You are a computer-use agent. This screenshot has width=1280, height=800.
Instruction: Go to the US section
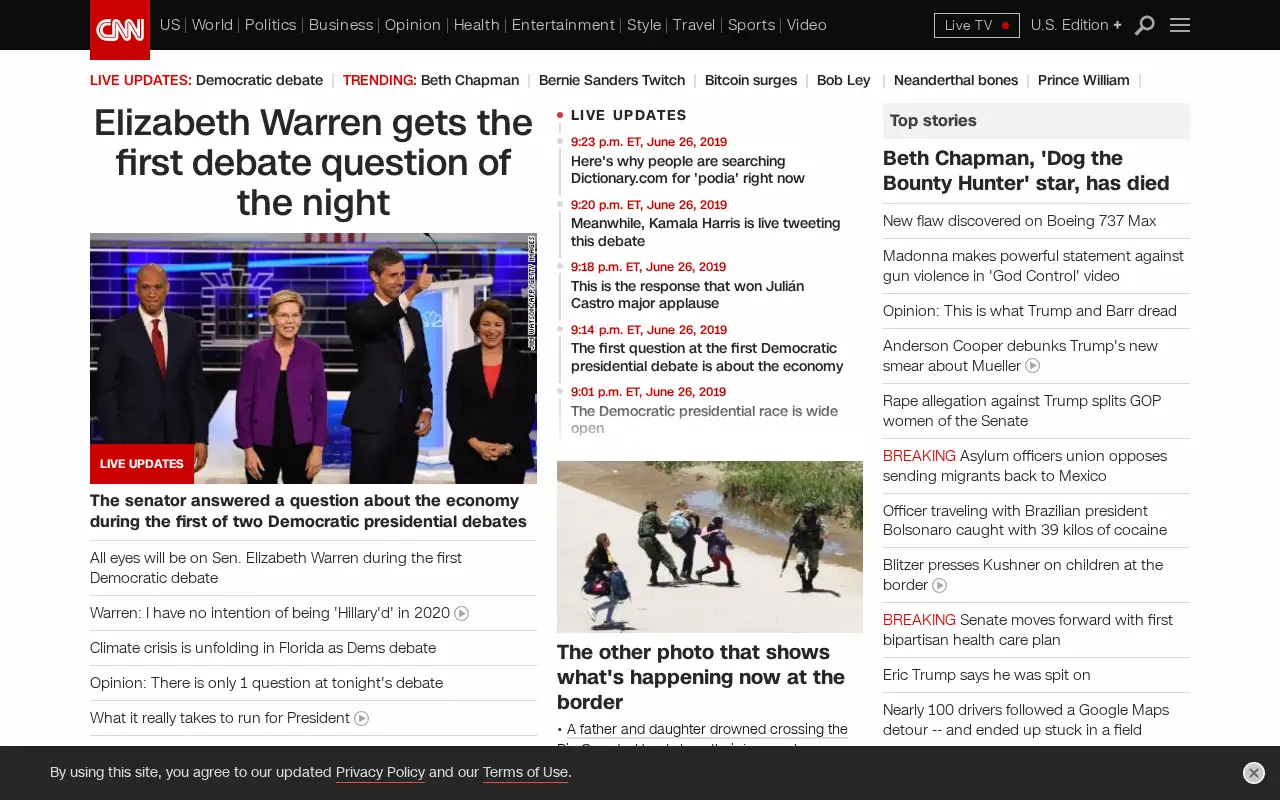click(170, 25)
